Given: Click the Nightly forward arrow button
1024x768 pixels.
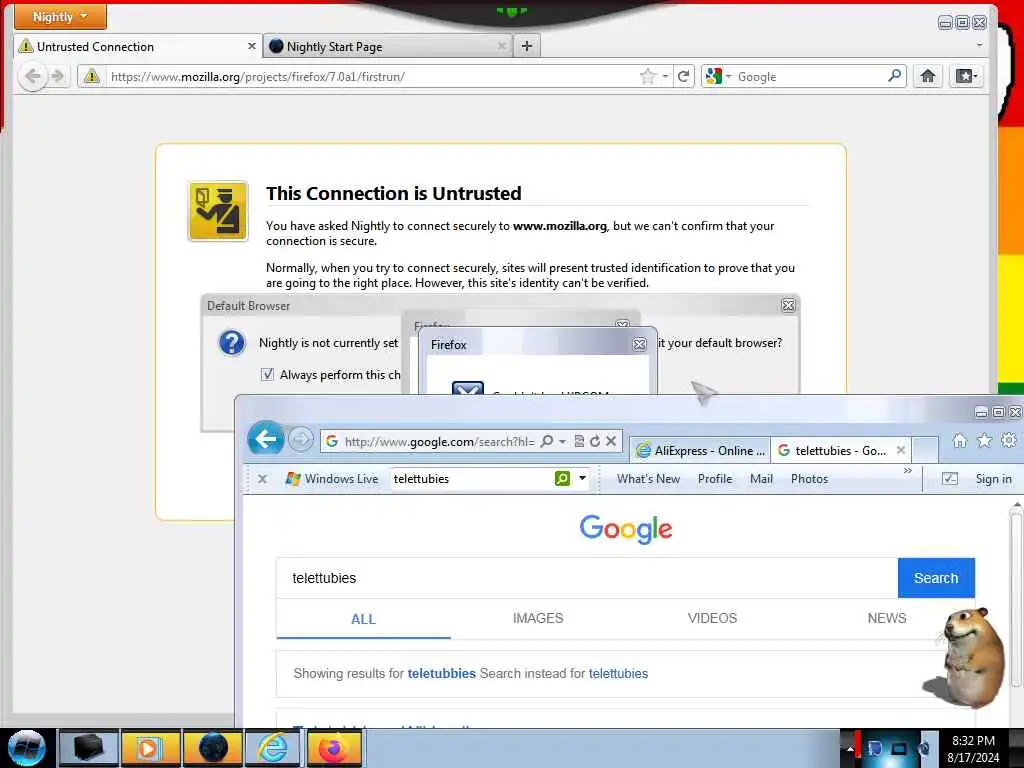Looking at the screenshot, I should coord(58,76).
